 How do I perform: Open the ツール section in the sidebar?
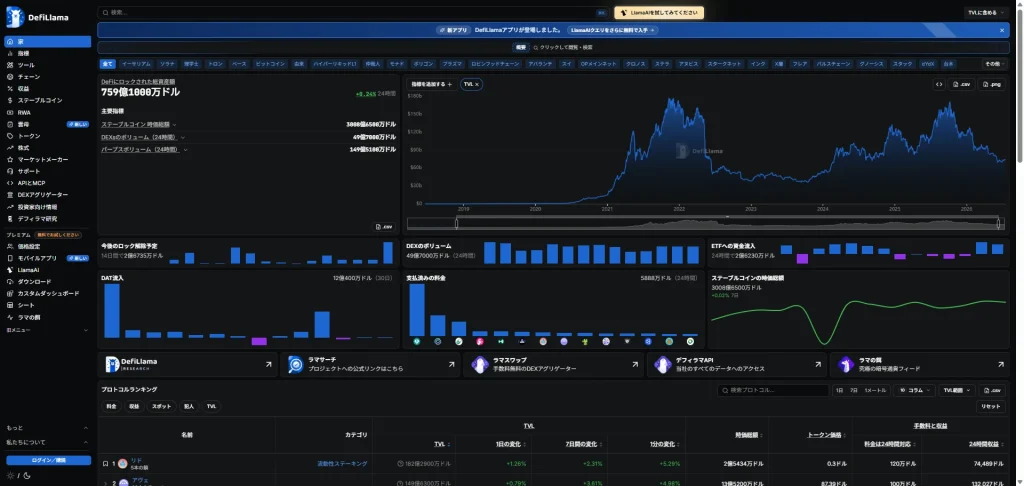tap(48, 65)
